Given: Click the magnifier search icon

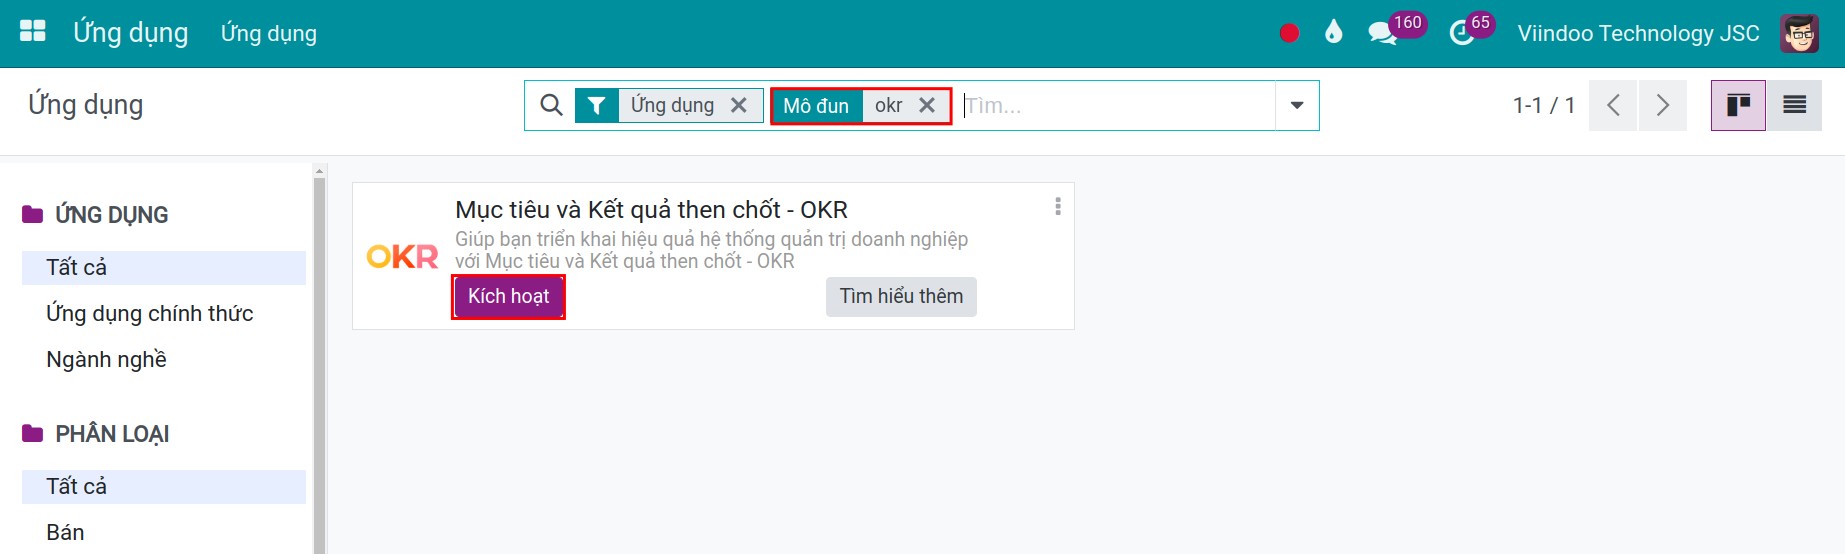Looking at the screenshot, I should [551, 105].
